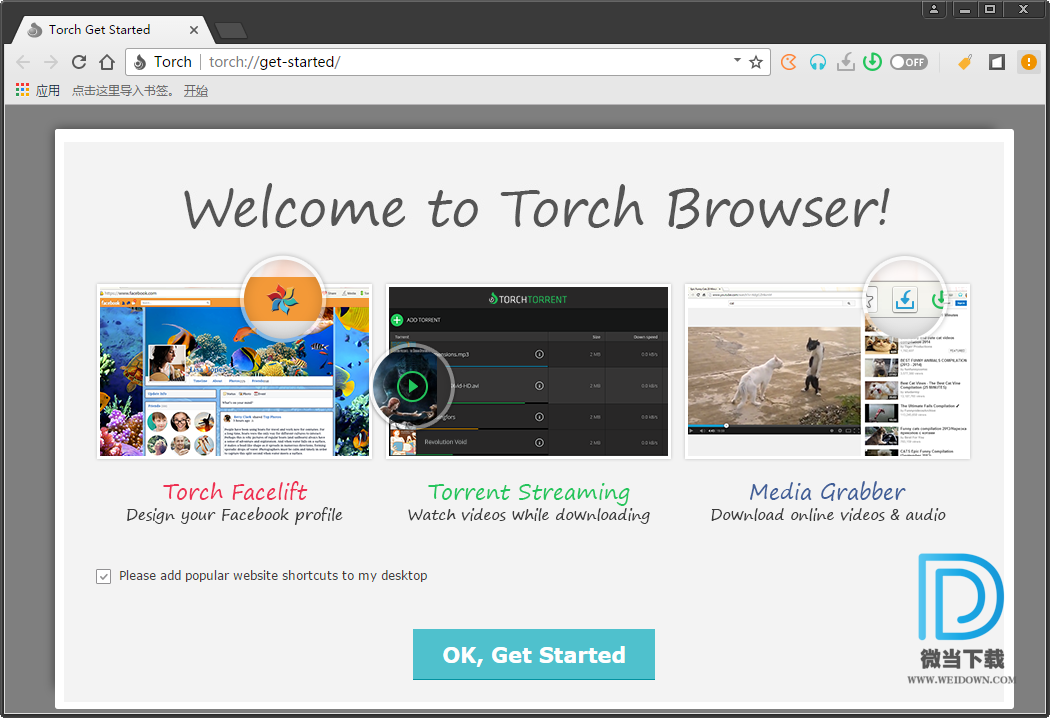The height and width of the screenshot is (718, 1050).
Task: Click the square window toolbar icon
Action: click(997, 62)
